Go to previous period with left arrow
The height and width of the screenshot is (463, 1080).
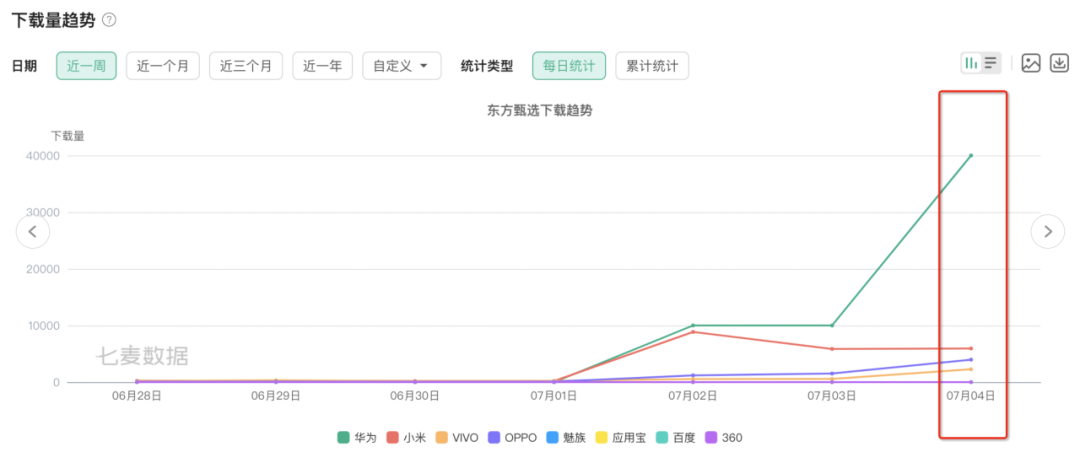click(32, 232)
